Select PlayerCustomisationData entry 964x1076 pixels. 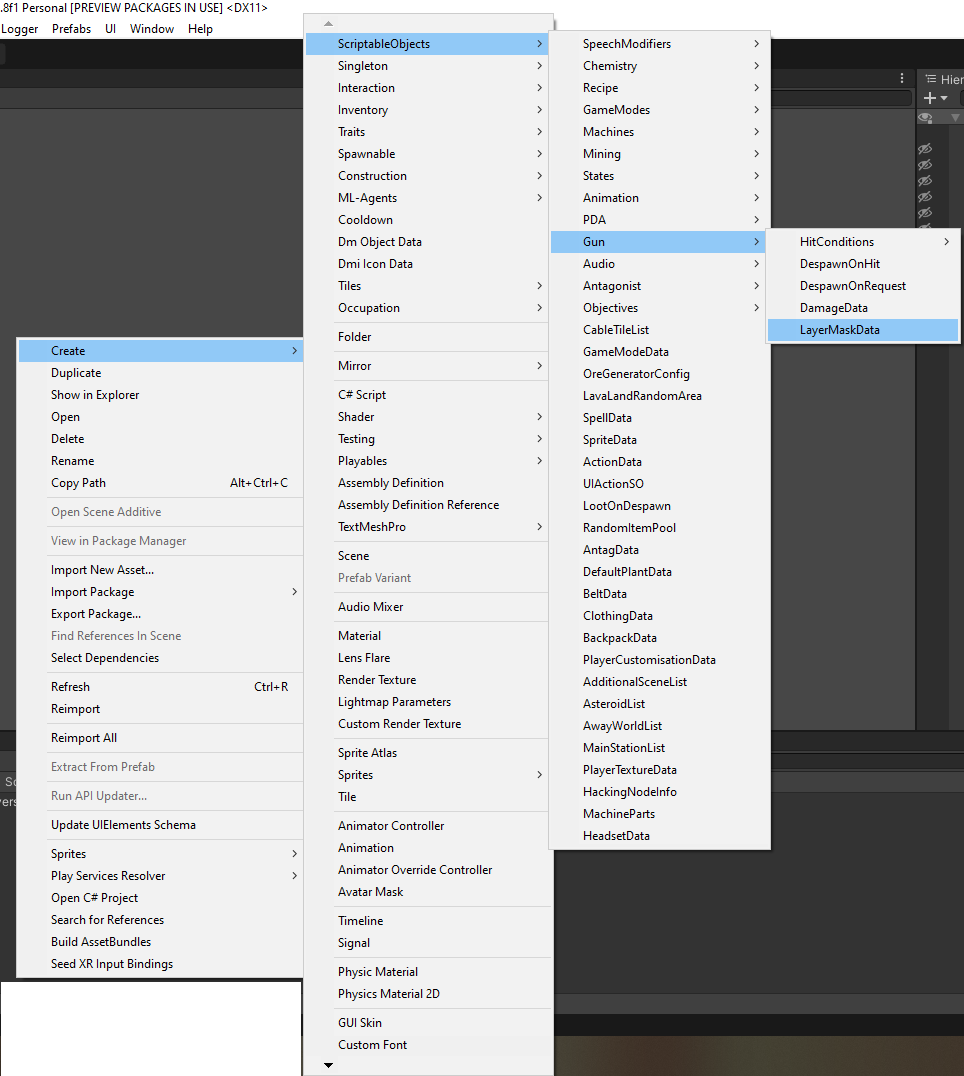pos(659,660)
